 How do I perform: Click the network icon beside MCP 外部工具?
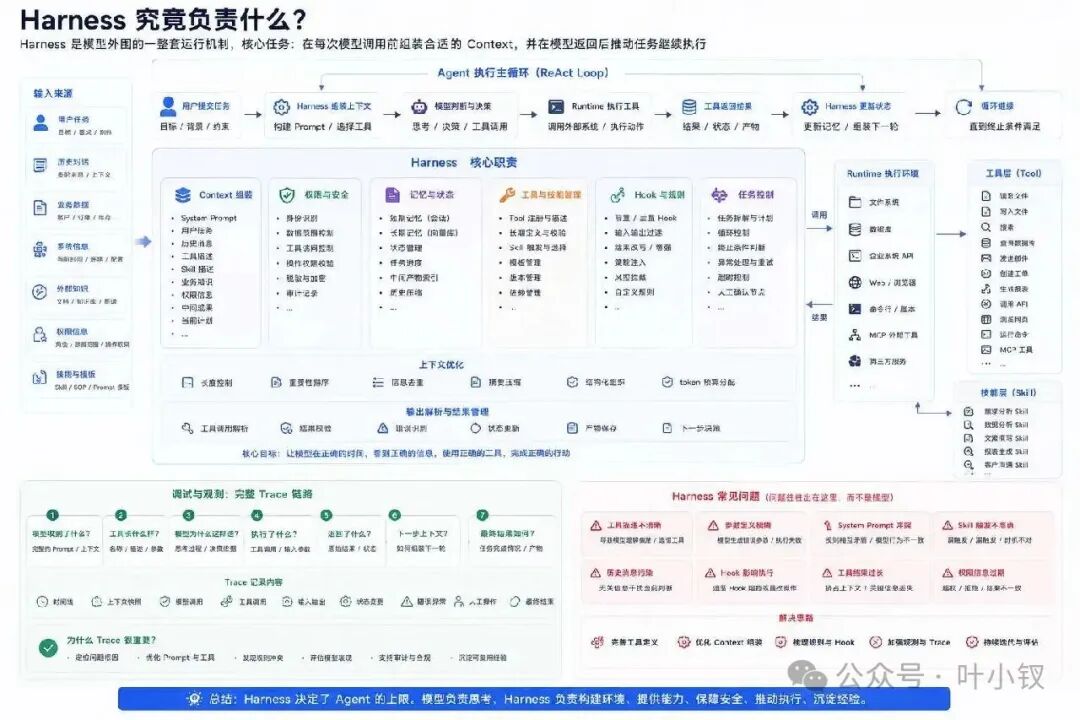(855, 336)
